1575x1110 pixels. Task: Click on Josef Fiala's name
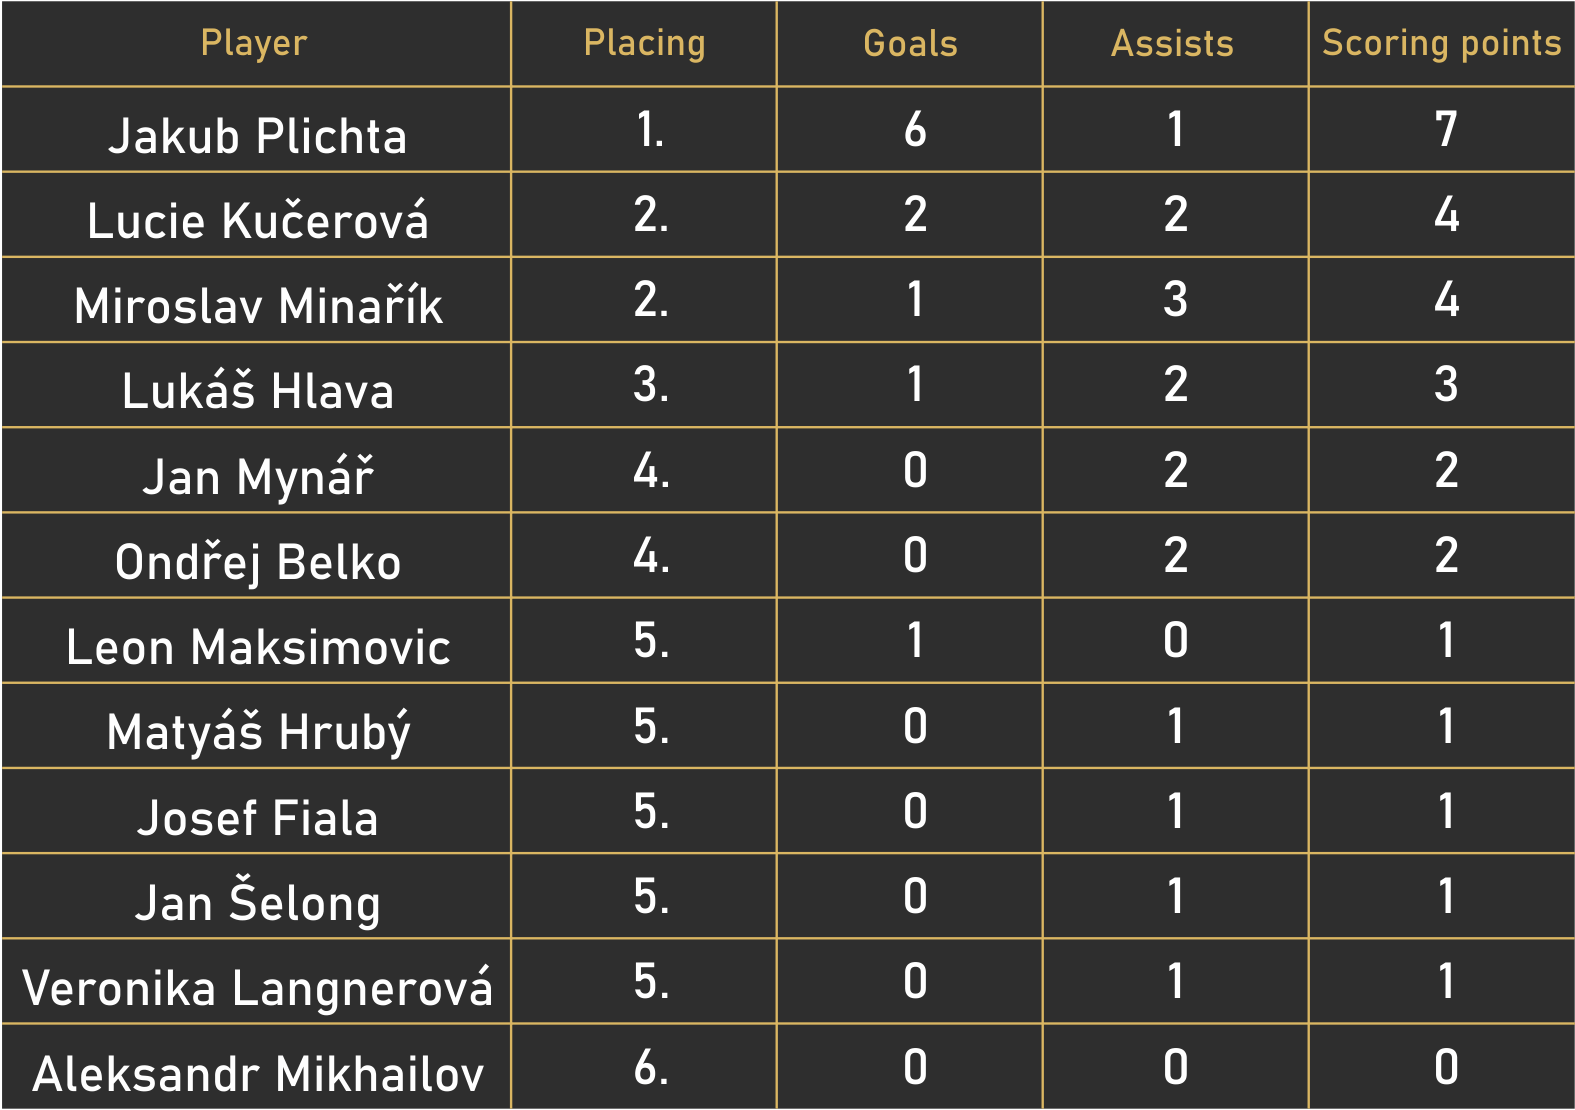point(257,818)
